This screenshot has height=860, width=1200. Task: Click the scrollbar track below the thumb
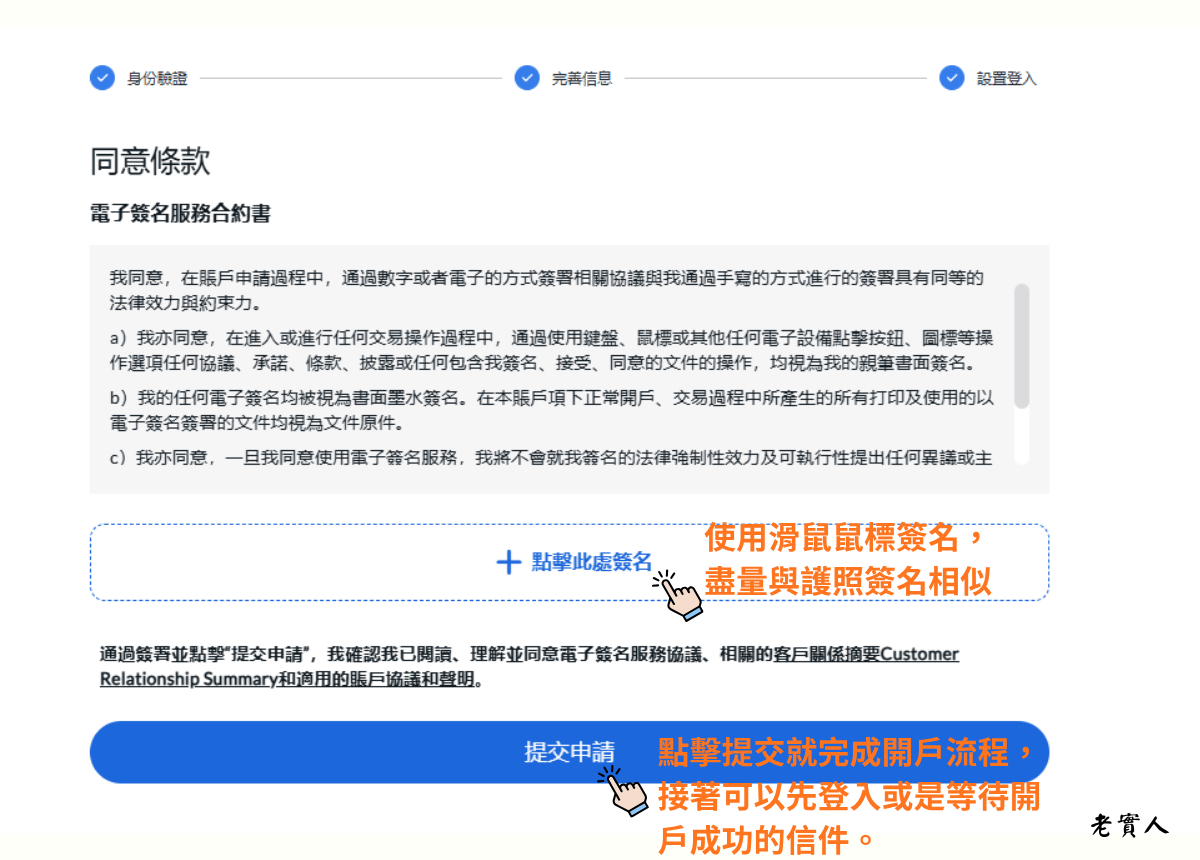point(1021,438)
